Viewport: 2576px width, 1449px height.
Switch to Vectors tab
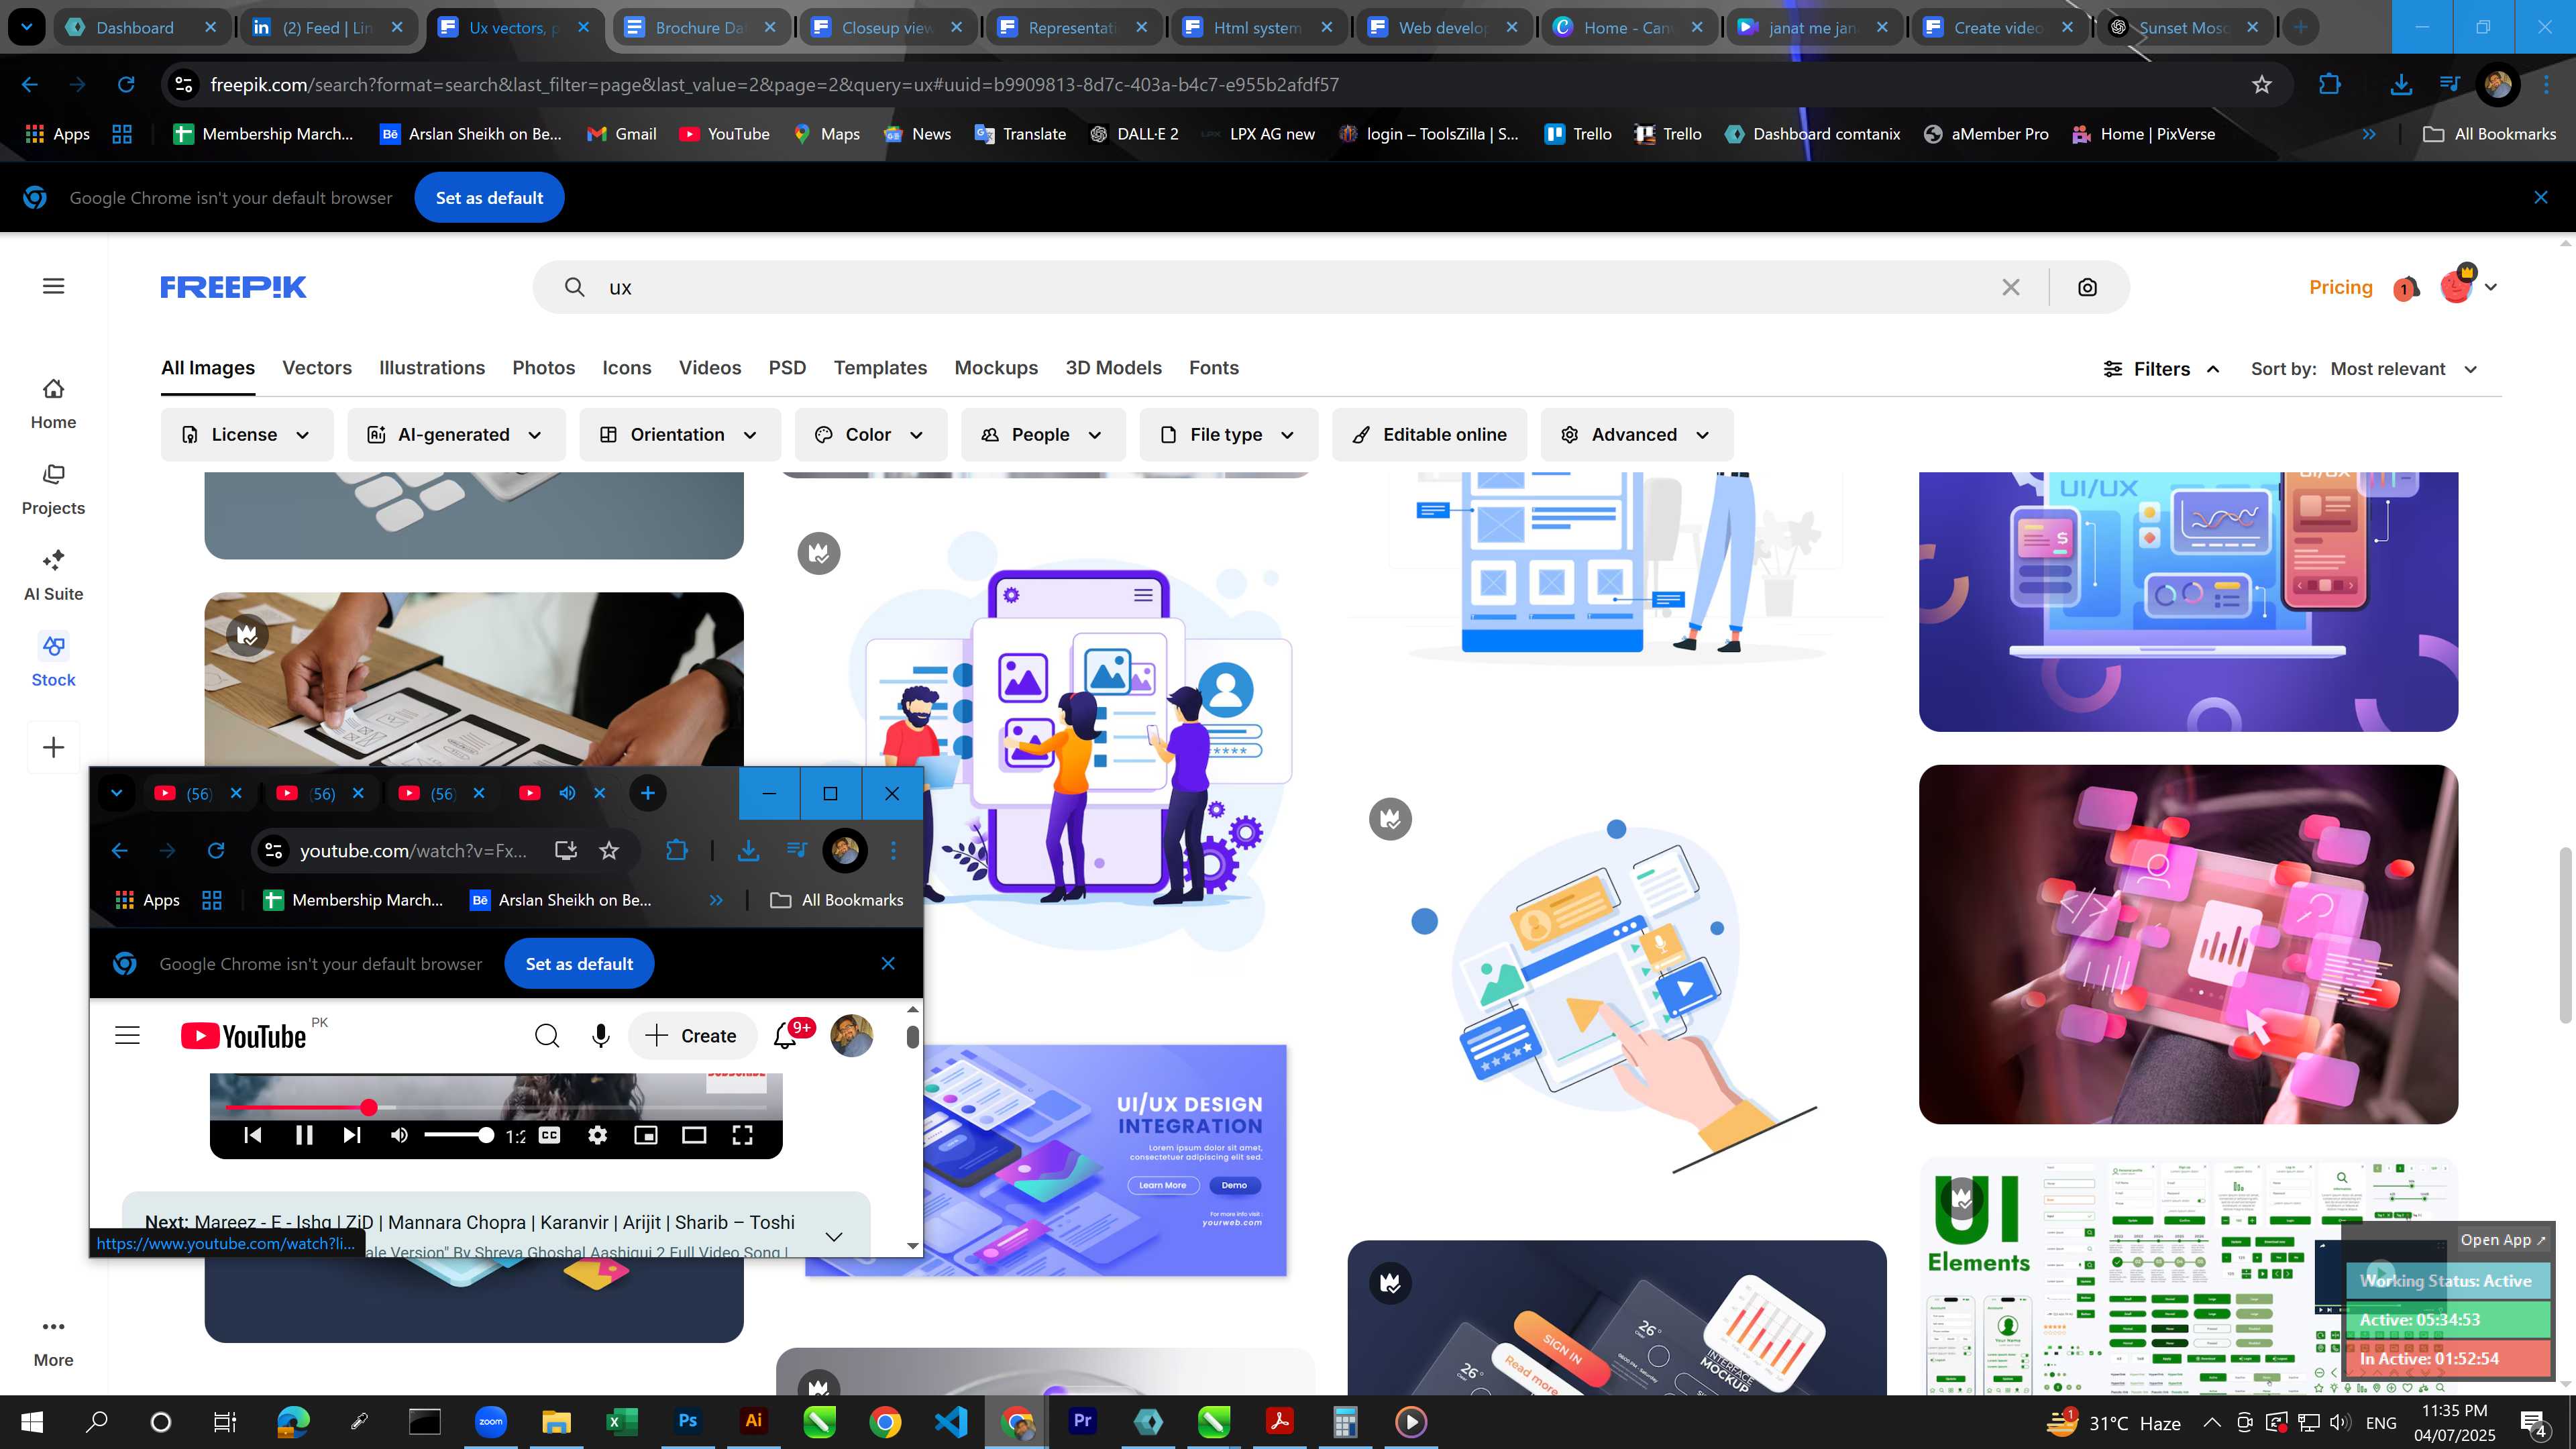317,368
